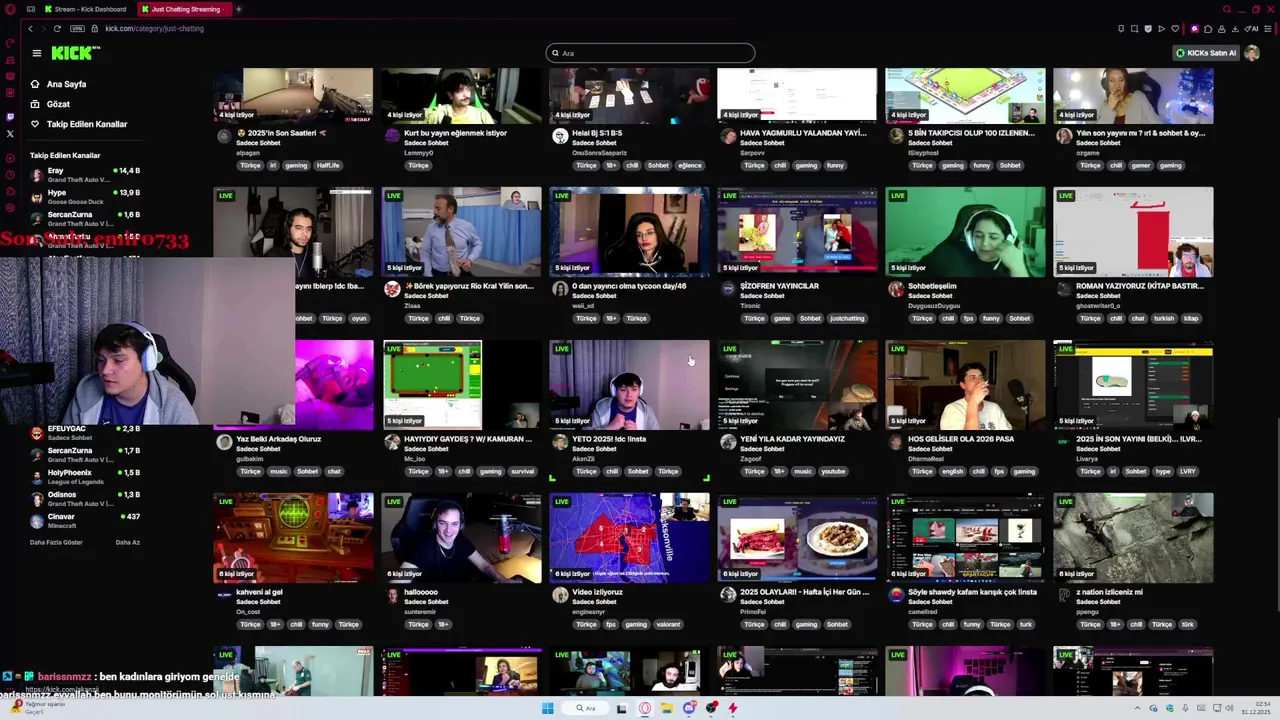Image resolution: width=1280 pixels, height=720 pixels.
Task: Reload the page with refresh icon
Action: [57, 28]
